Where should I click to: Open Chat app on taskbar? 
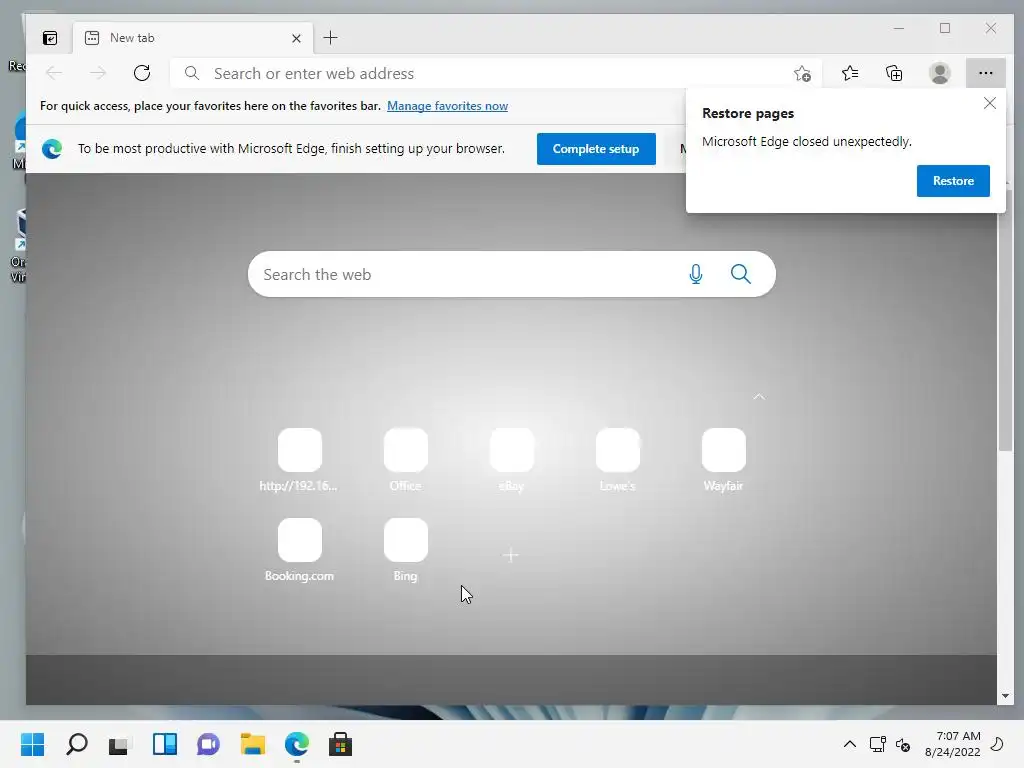208,744
